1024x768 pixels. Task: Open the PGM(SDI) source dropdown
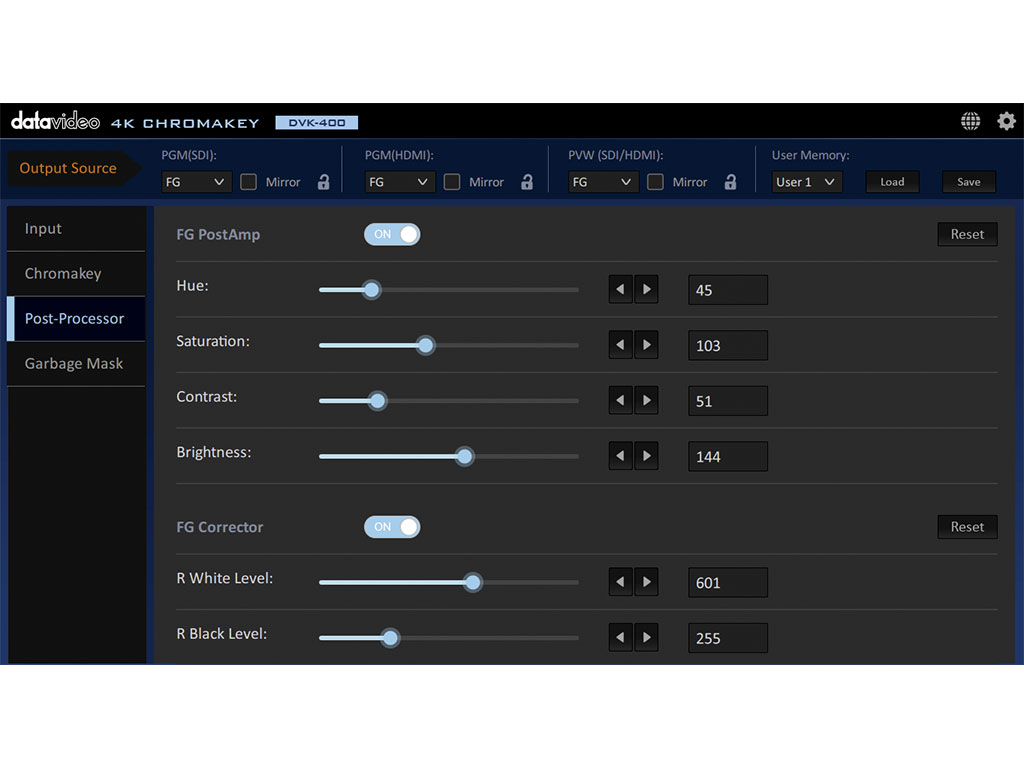click(196, 182)
